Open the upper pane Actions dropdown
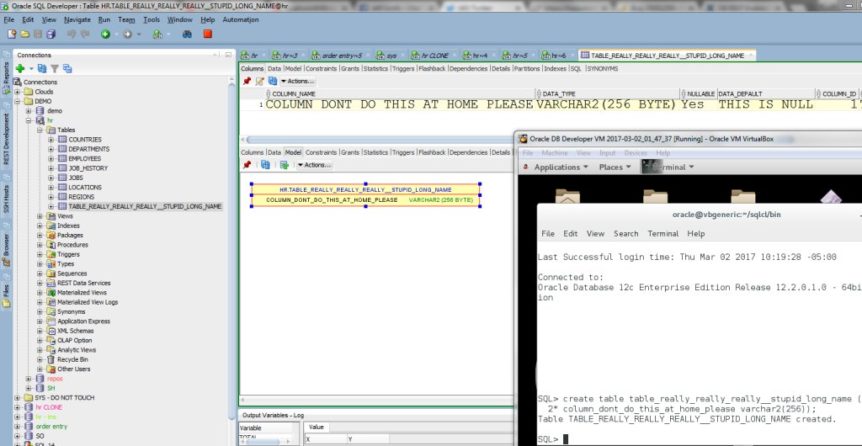 pyautogui.click(x=297, y=80)
